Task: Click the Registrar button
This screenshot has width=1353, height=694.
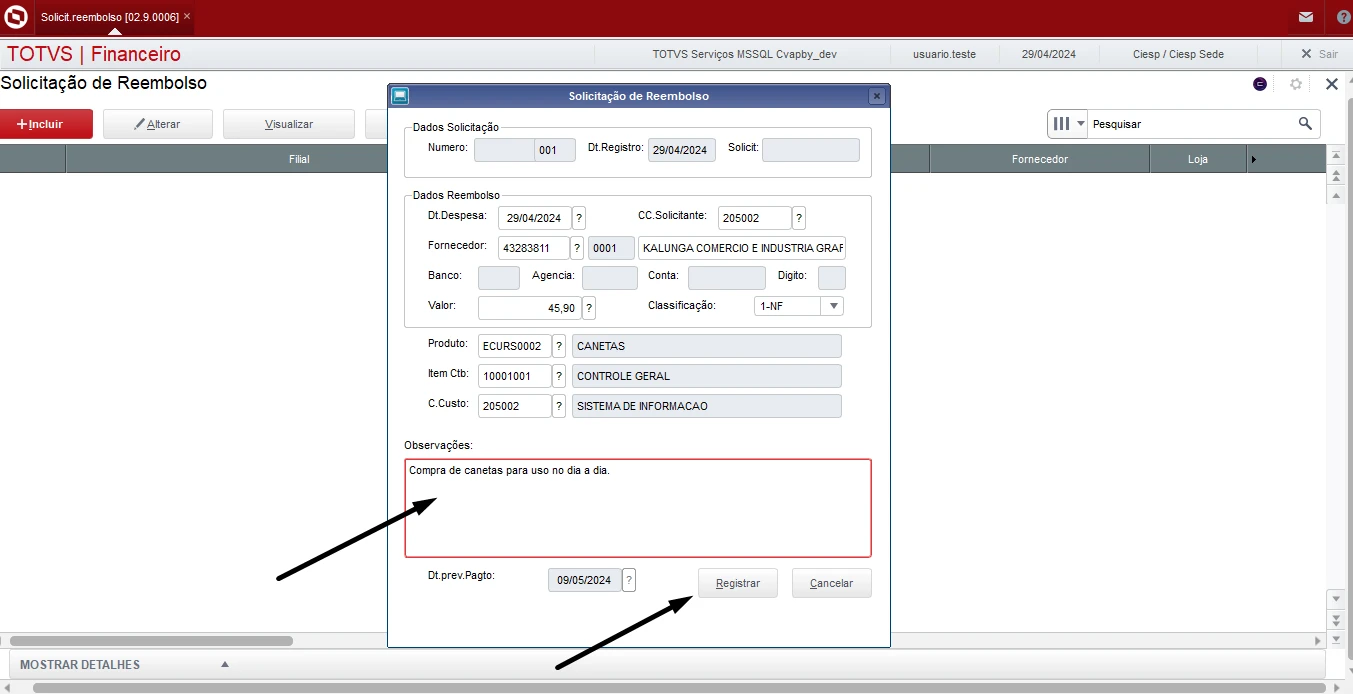Action: [737, 583]
